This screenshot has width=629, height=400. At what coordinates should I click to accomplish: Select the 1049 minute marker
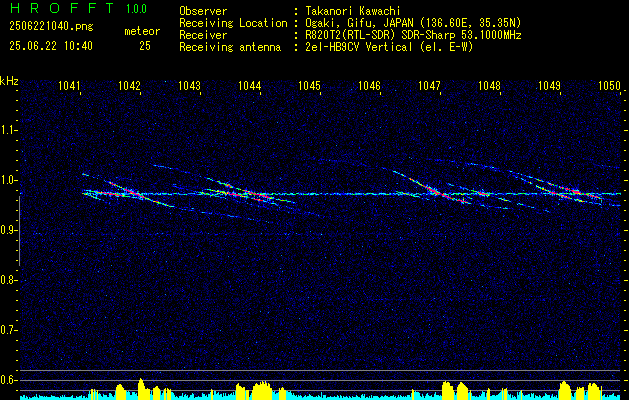[x=549, y=85]
